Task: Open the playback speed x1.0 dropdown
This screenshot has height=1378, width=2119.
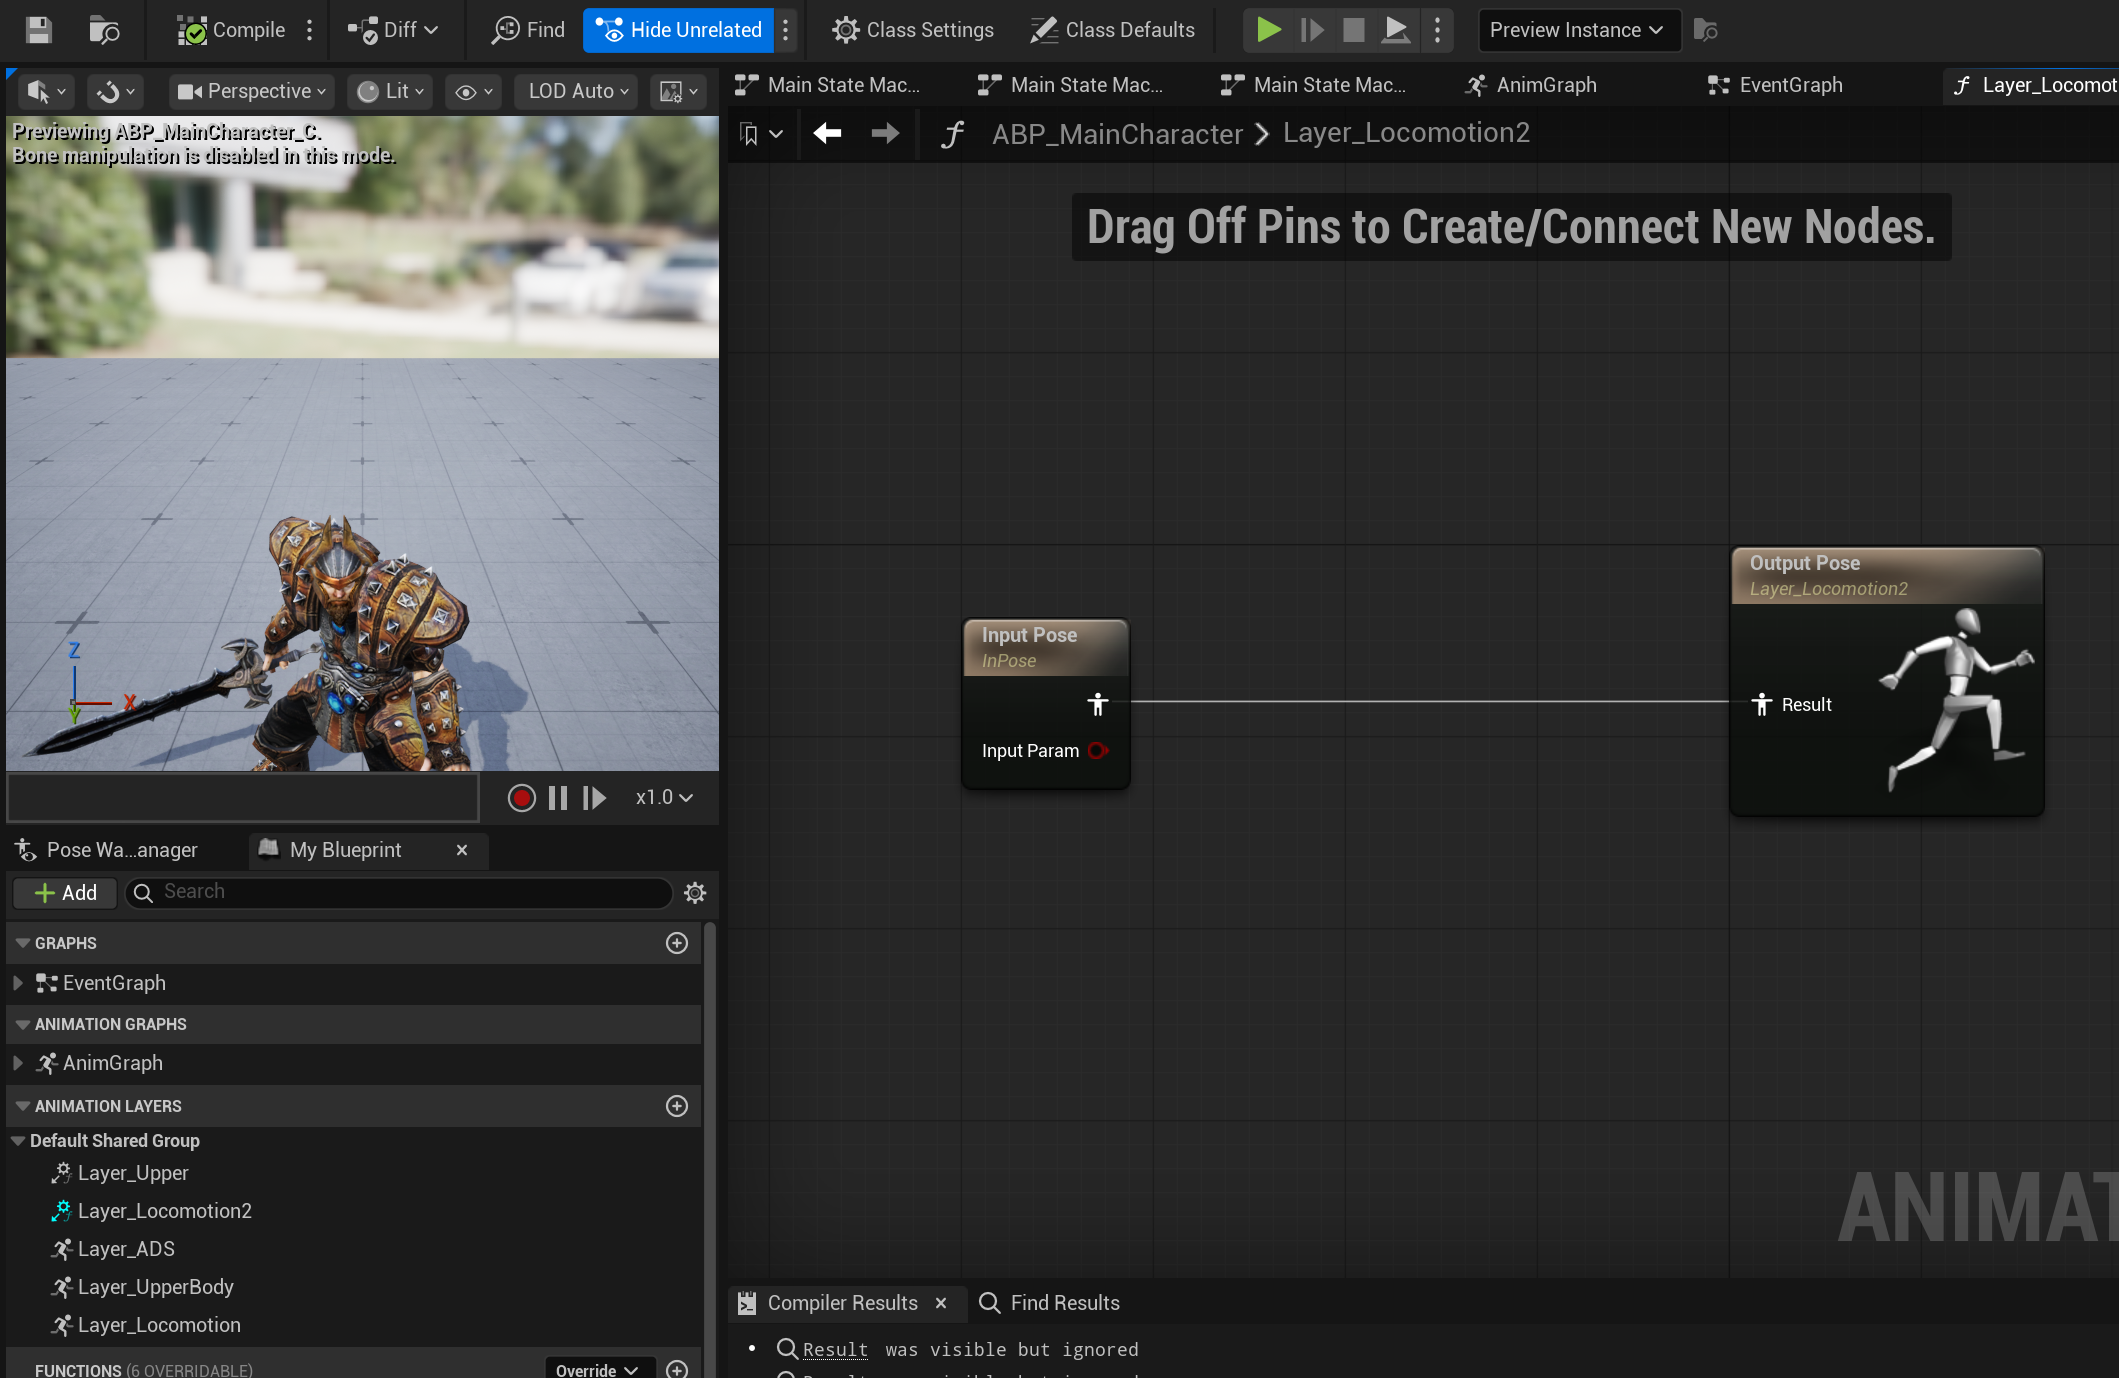Action: pyautogui.click(x=664, y=797)
